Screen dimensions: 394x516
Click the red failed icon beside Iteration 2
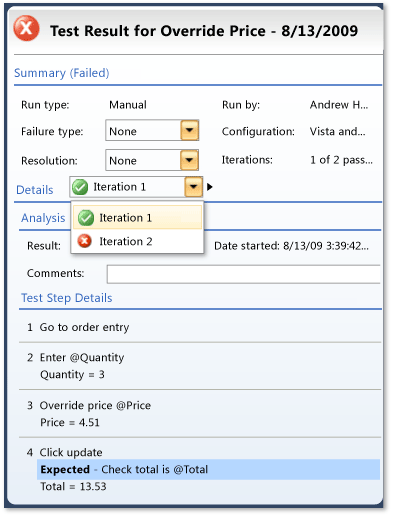(85, 241)
